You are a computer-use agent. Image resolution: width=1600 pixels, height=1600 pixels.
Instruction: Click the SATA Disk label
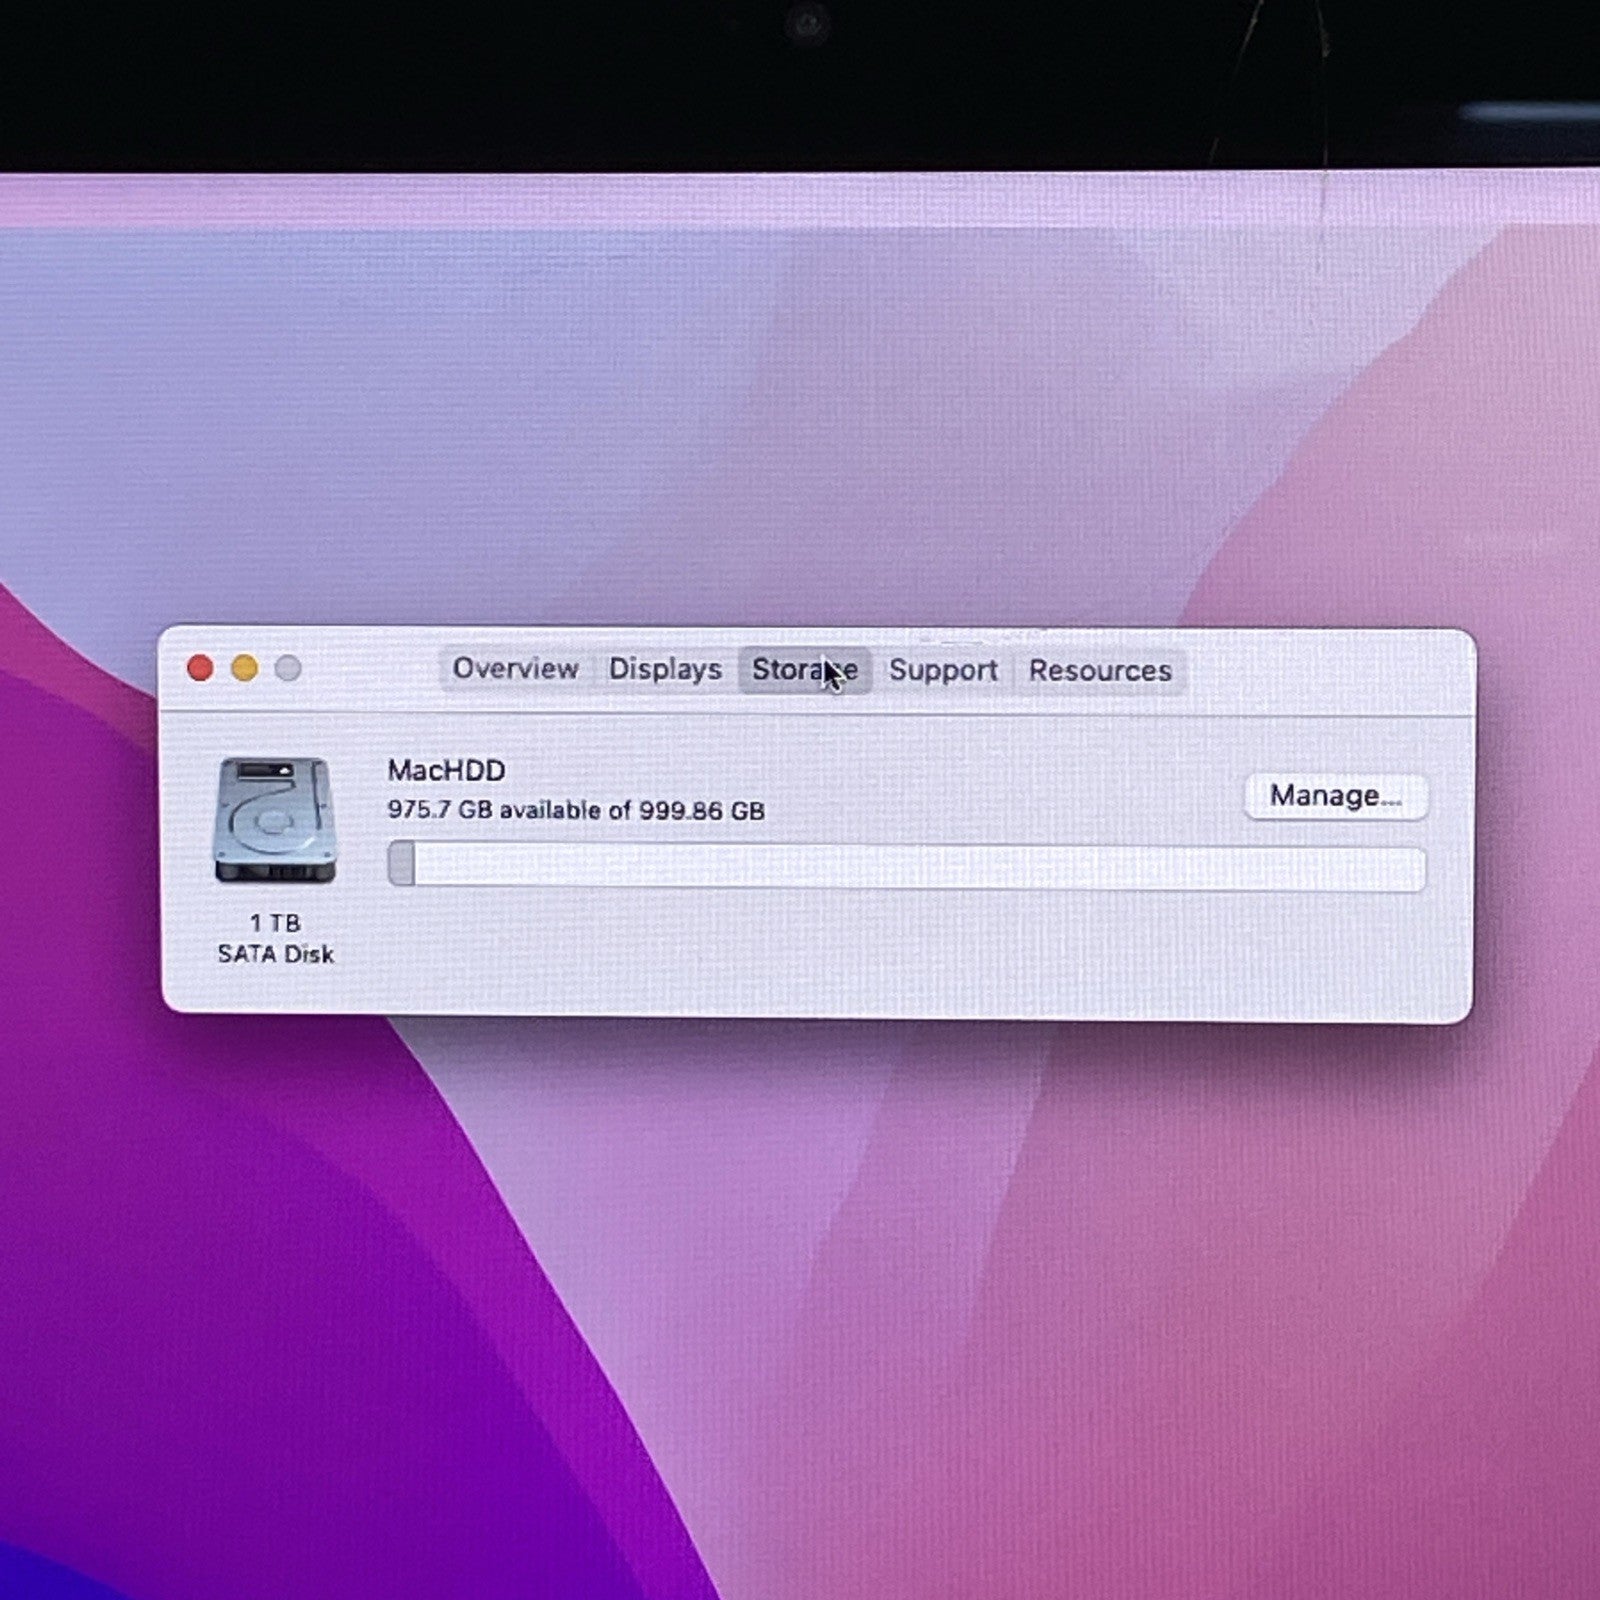coord(275,954)
